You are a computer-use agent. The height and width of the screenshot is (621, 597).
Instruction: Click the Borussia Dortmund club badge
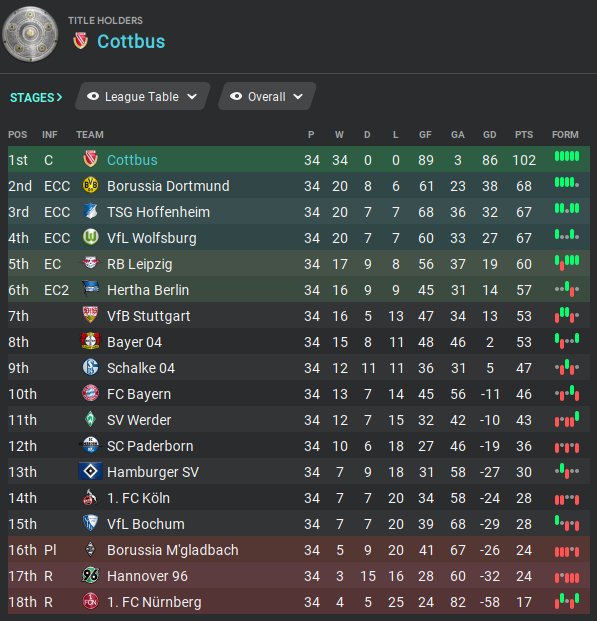coord(90,185)
